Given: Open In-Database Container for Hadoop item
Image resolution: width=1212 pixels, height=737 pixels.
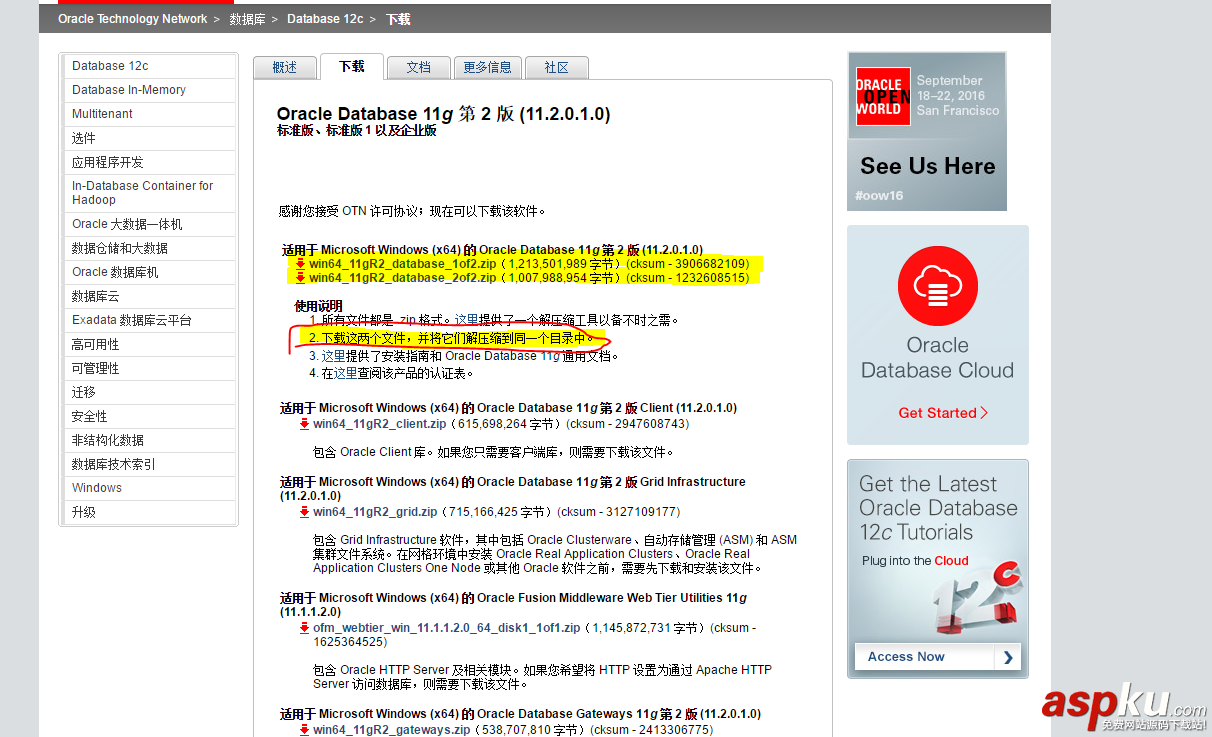Looking at the screenshot, I should tap(149, 193).
